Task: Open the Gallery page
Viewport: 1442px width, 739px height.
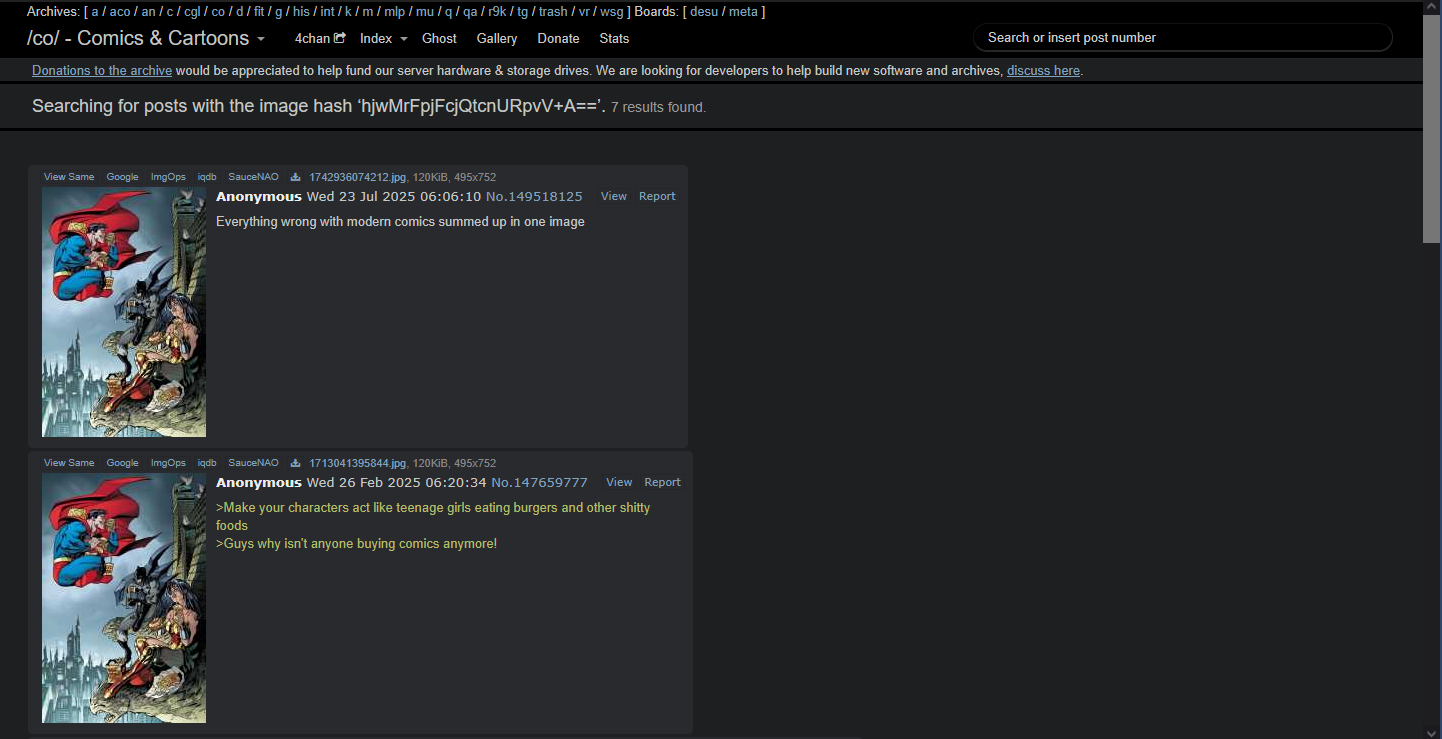Action: pos(497,38)
